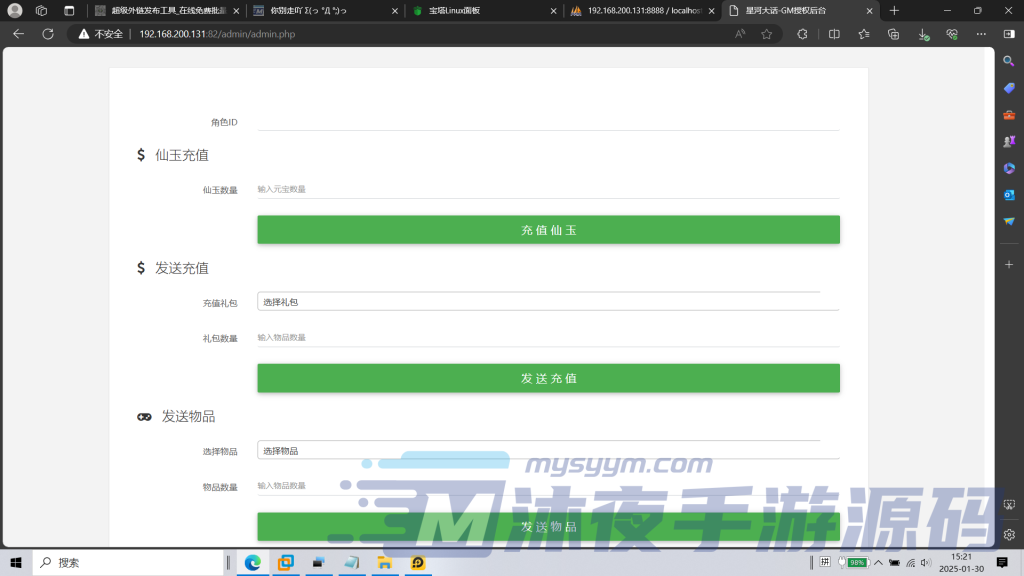Click the 角色ID input field
Viewport: 1024px width, 576px height.
tap(549, 122)
